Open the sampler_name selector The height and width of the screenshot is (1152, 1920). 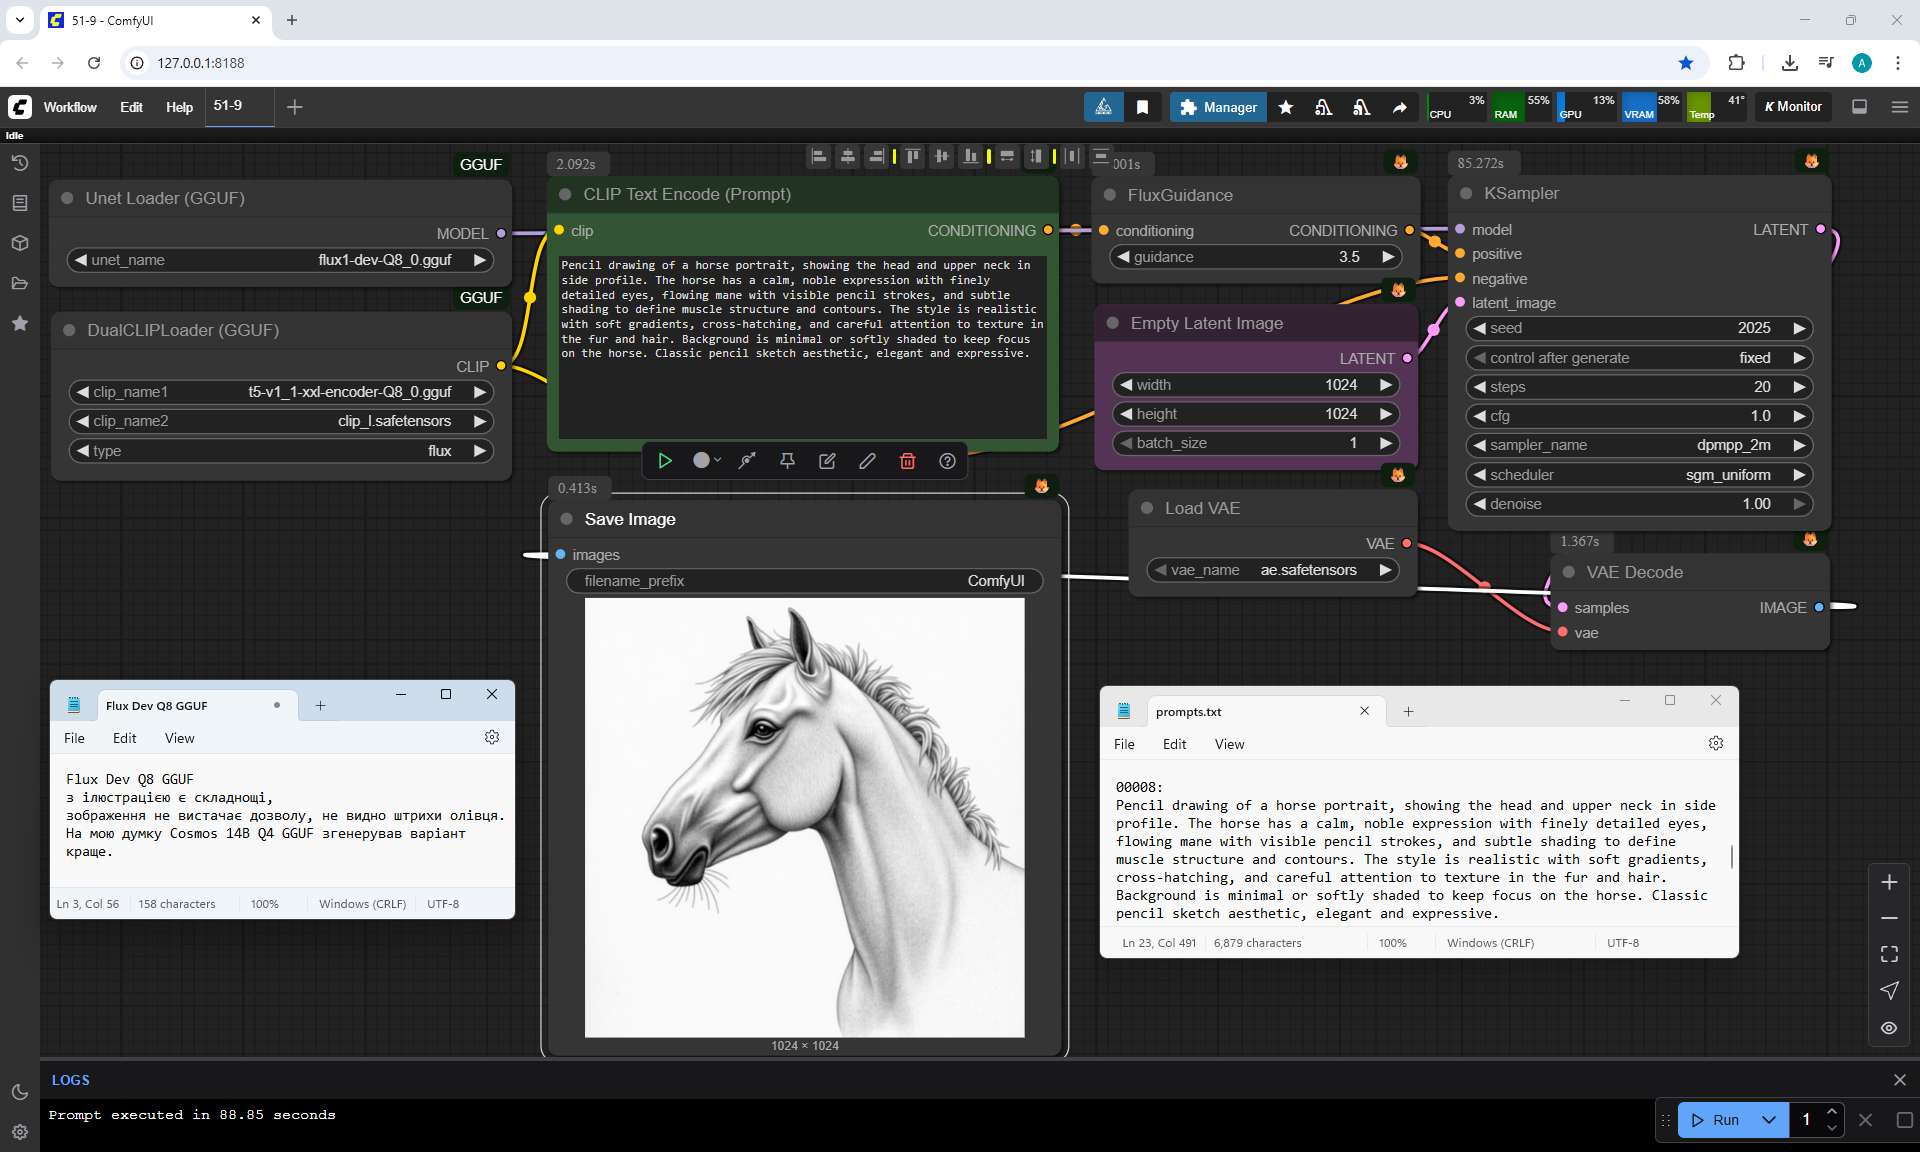pyautogui.click(x=1639, y=445)
